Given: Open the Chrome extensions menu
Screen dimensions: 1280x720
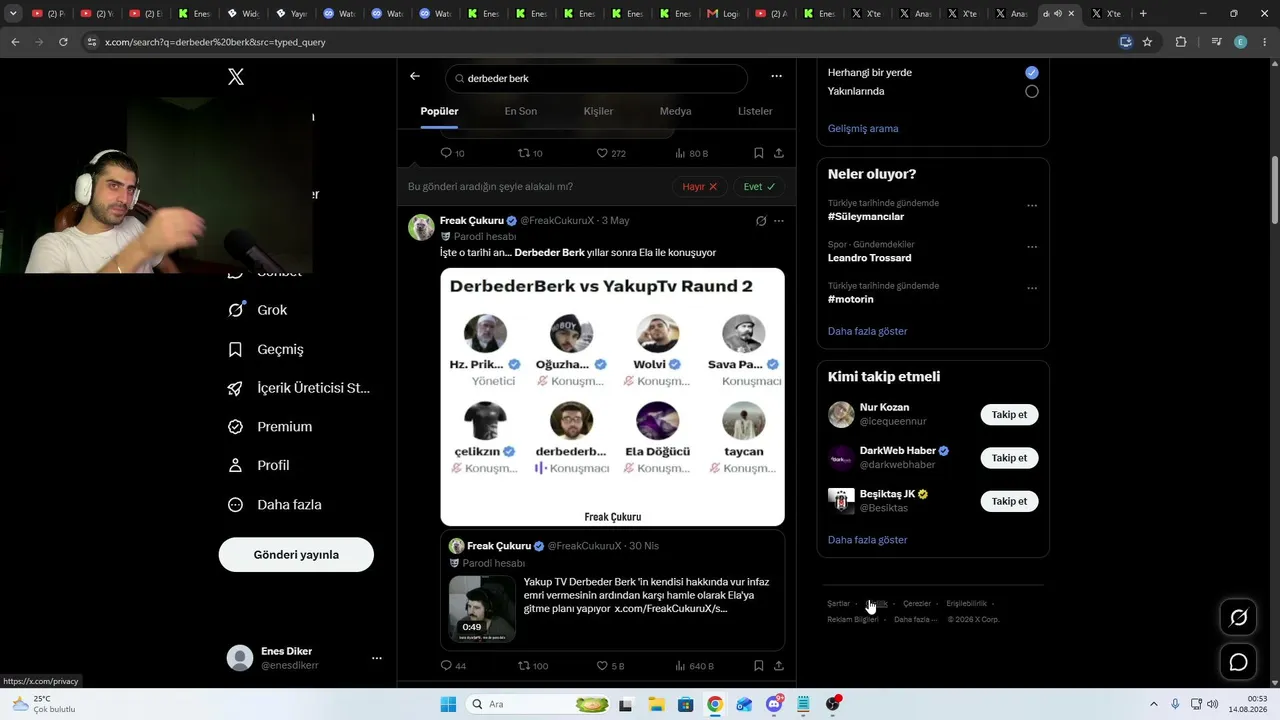Looking at the screenshot, I should coord(1181,42).
